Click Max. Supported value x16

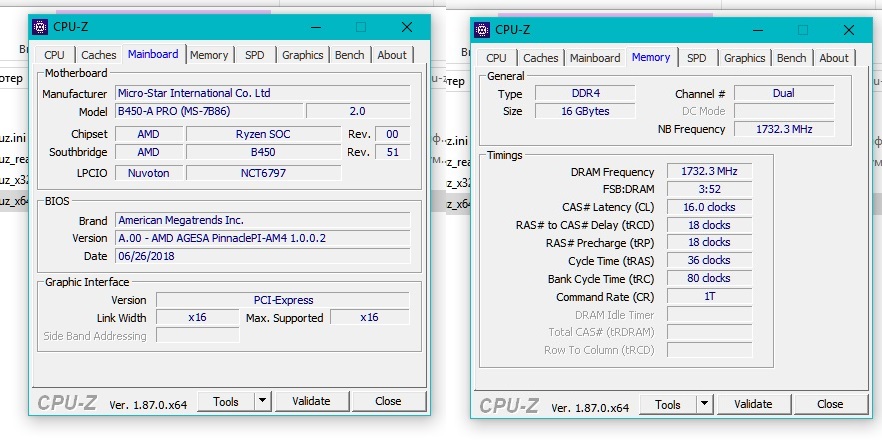tap(370, 317)
